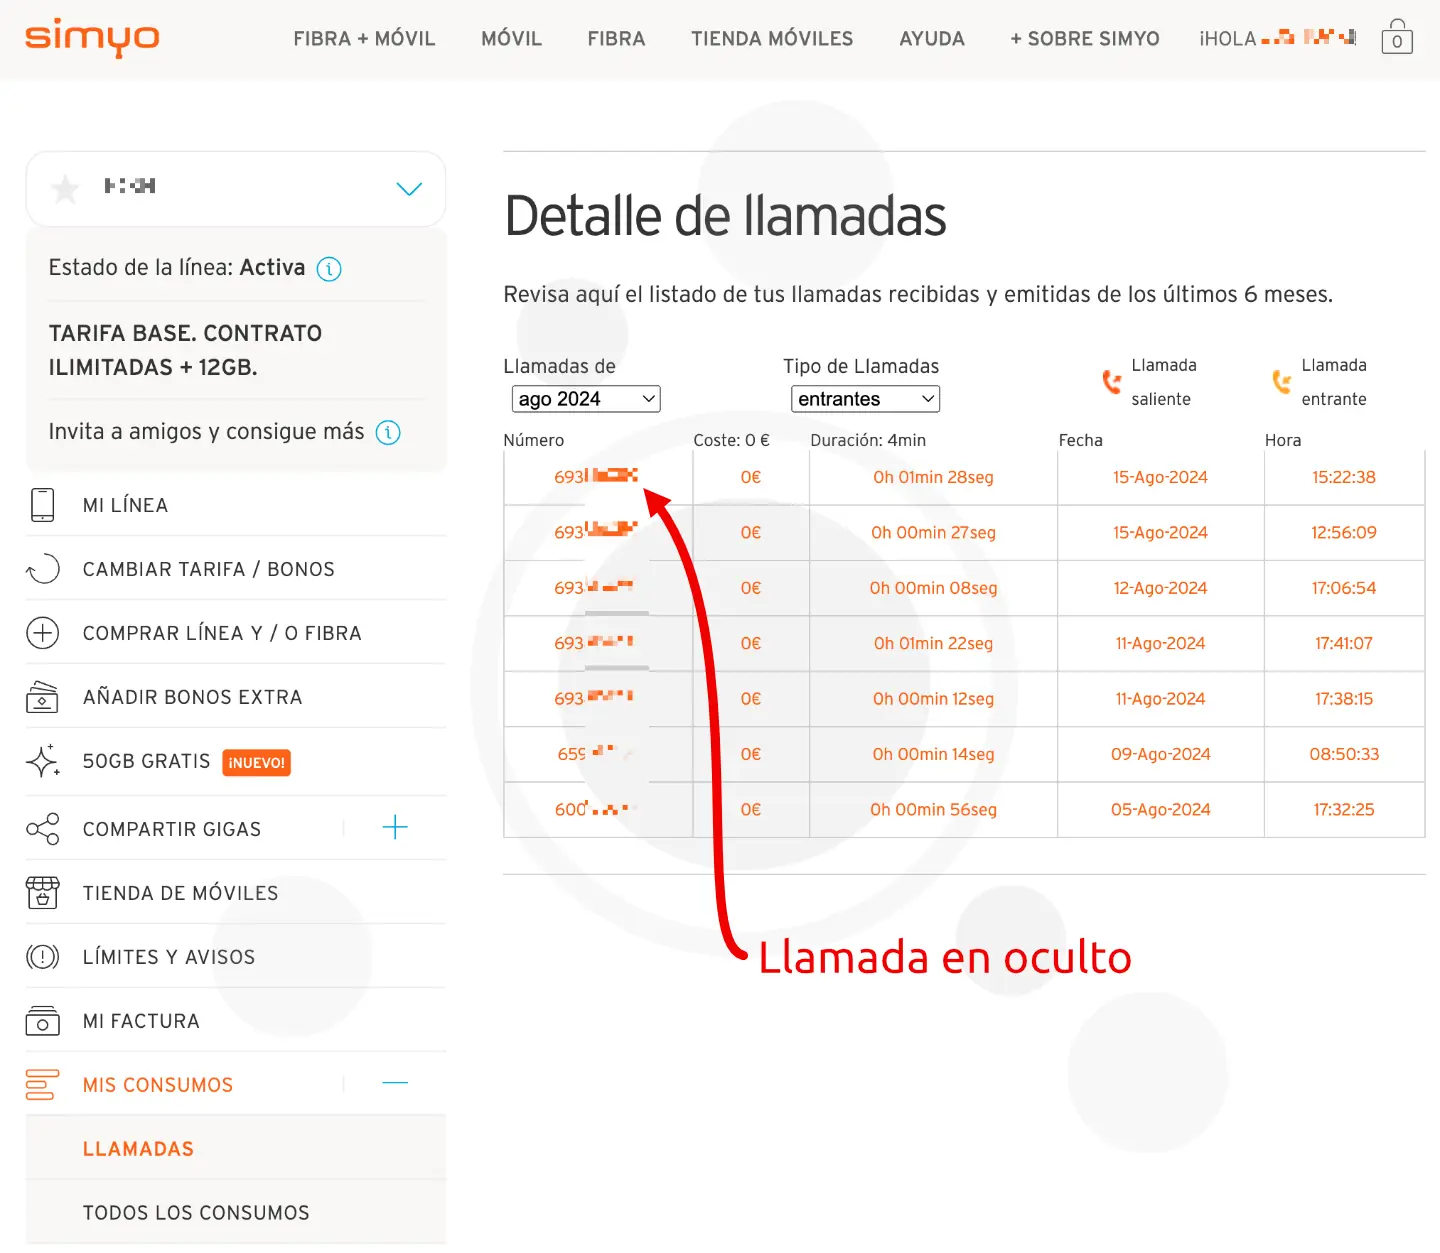
Task: Click date 12-Ago-2024 cell
Action: (1160, 588)
